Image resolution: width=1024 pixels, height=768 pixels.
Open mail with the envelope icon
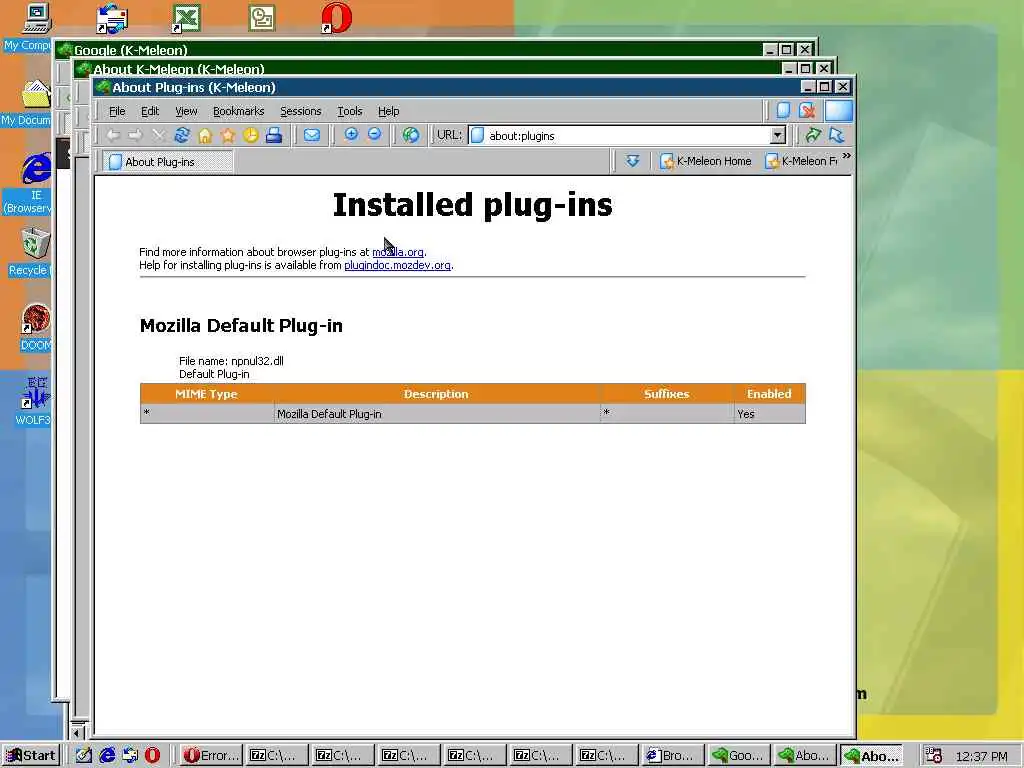click(312, 135)
